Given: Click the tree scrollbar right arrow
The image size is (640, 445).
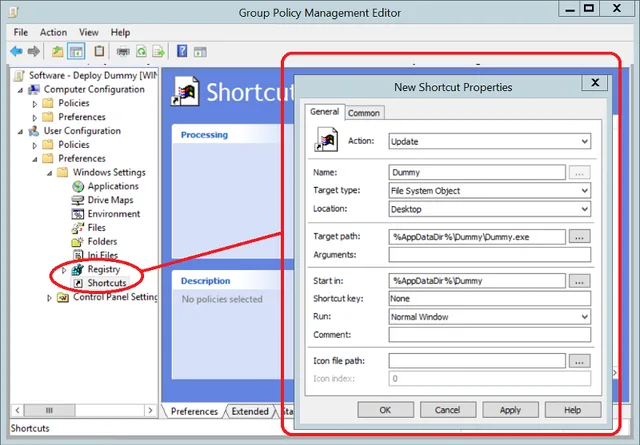Looking at the screenshot, I should (x=150, y=410).
